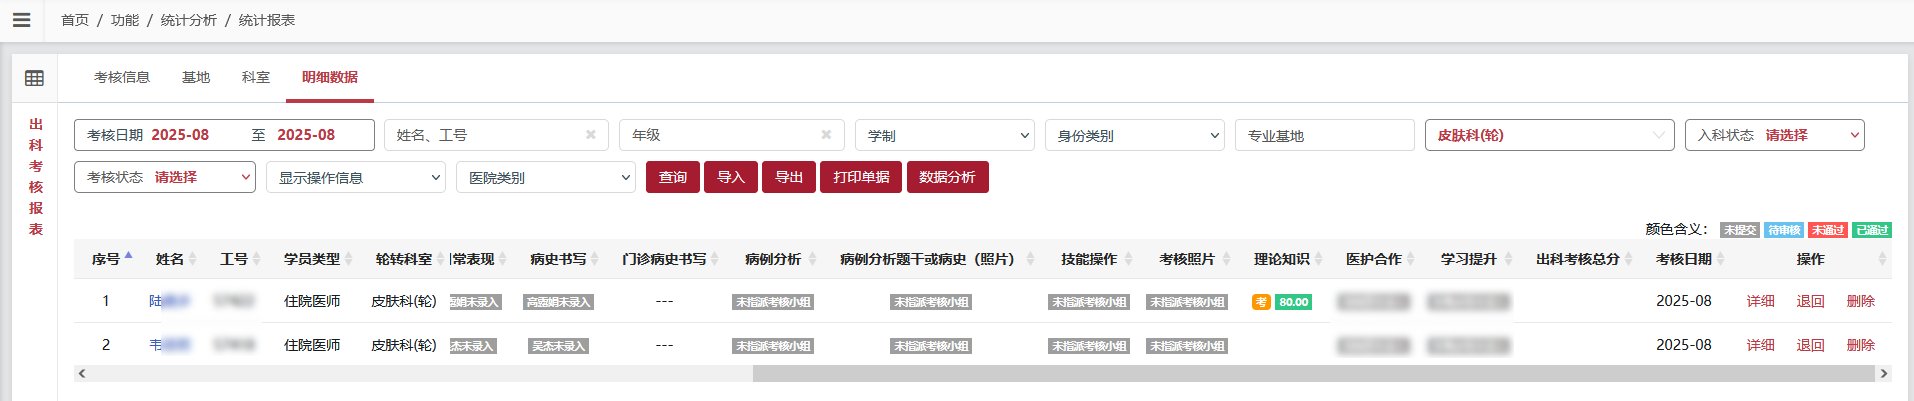Switch to the 科室 tab
1914x401 pixels.
tap(256, 77)
